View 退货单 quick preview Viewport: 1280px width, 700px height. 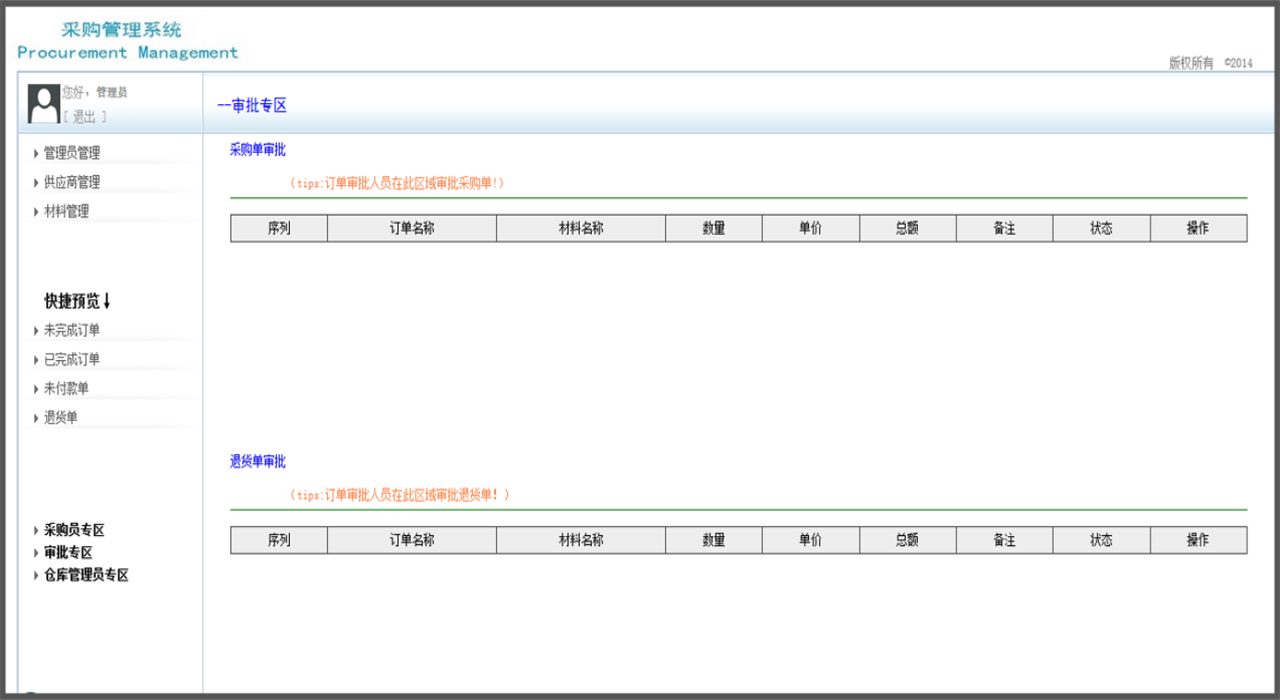60,417
